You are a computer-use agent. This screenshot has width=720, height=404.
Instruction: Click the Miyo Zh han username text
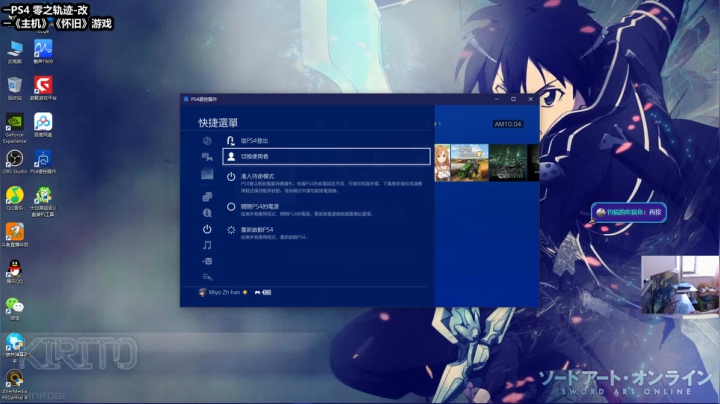coord(224,292)
